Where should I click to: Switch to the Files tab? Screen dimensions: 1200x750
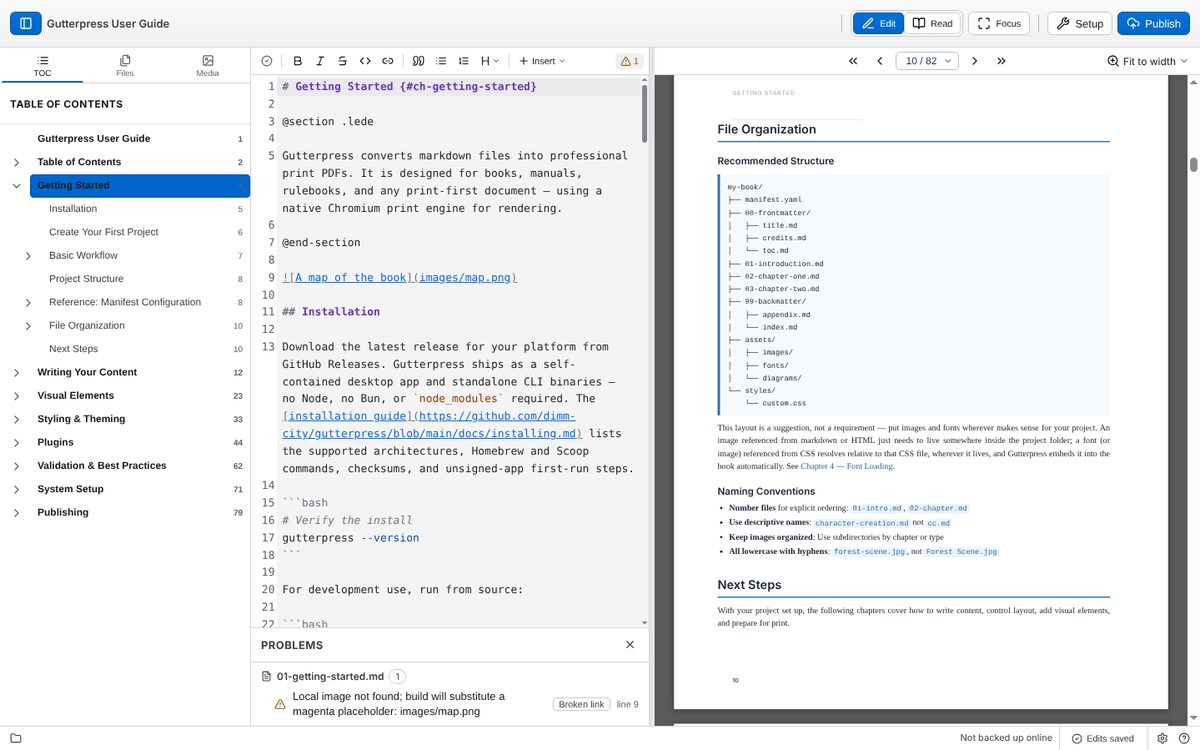(125, 66)
